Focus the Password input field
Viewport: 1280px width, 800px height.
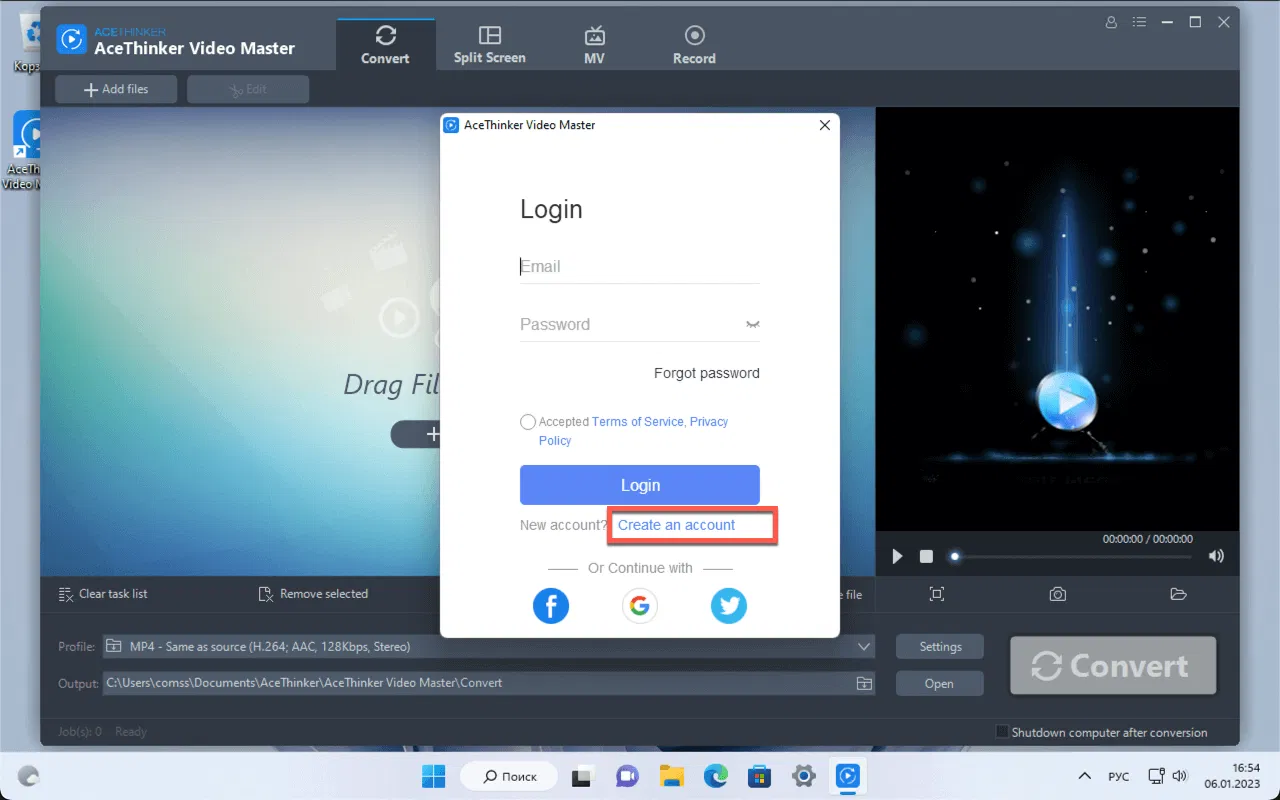tap(630, 324)
